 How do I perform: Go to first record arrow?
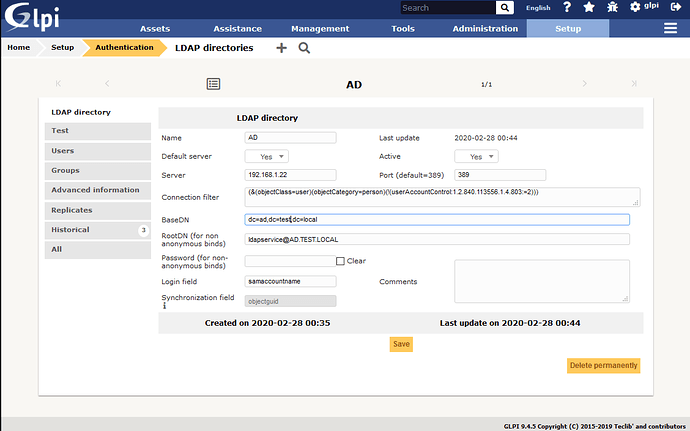(58, 84)
